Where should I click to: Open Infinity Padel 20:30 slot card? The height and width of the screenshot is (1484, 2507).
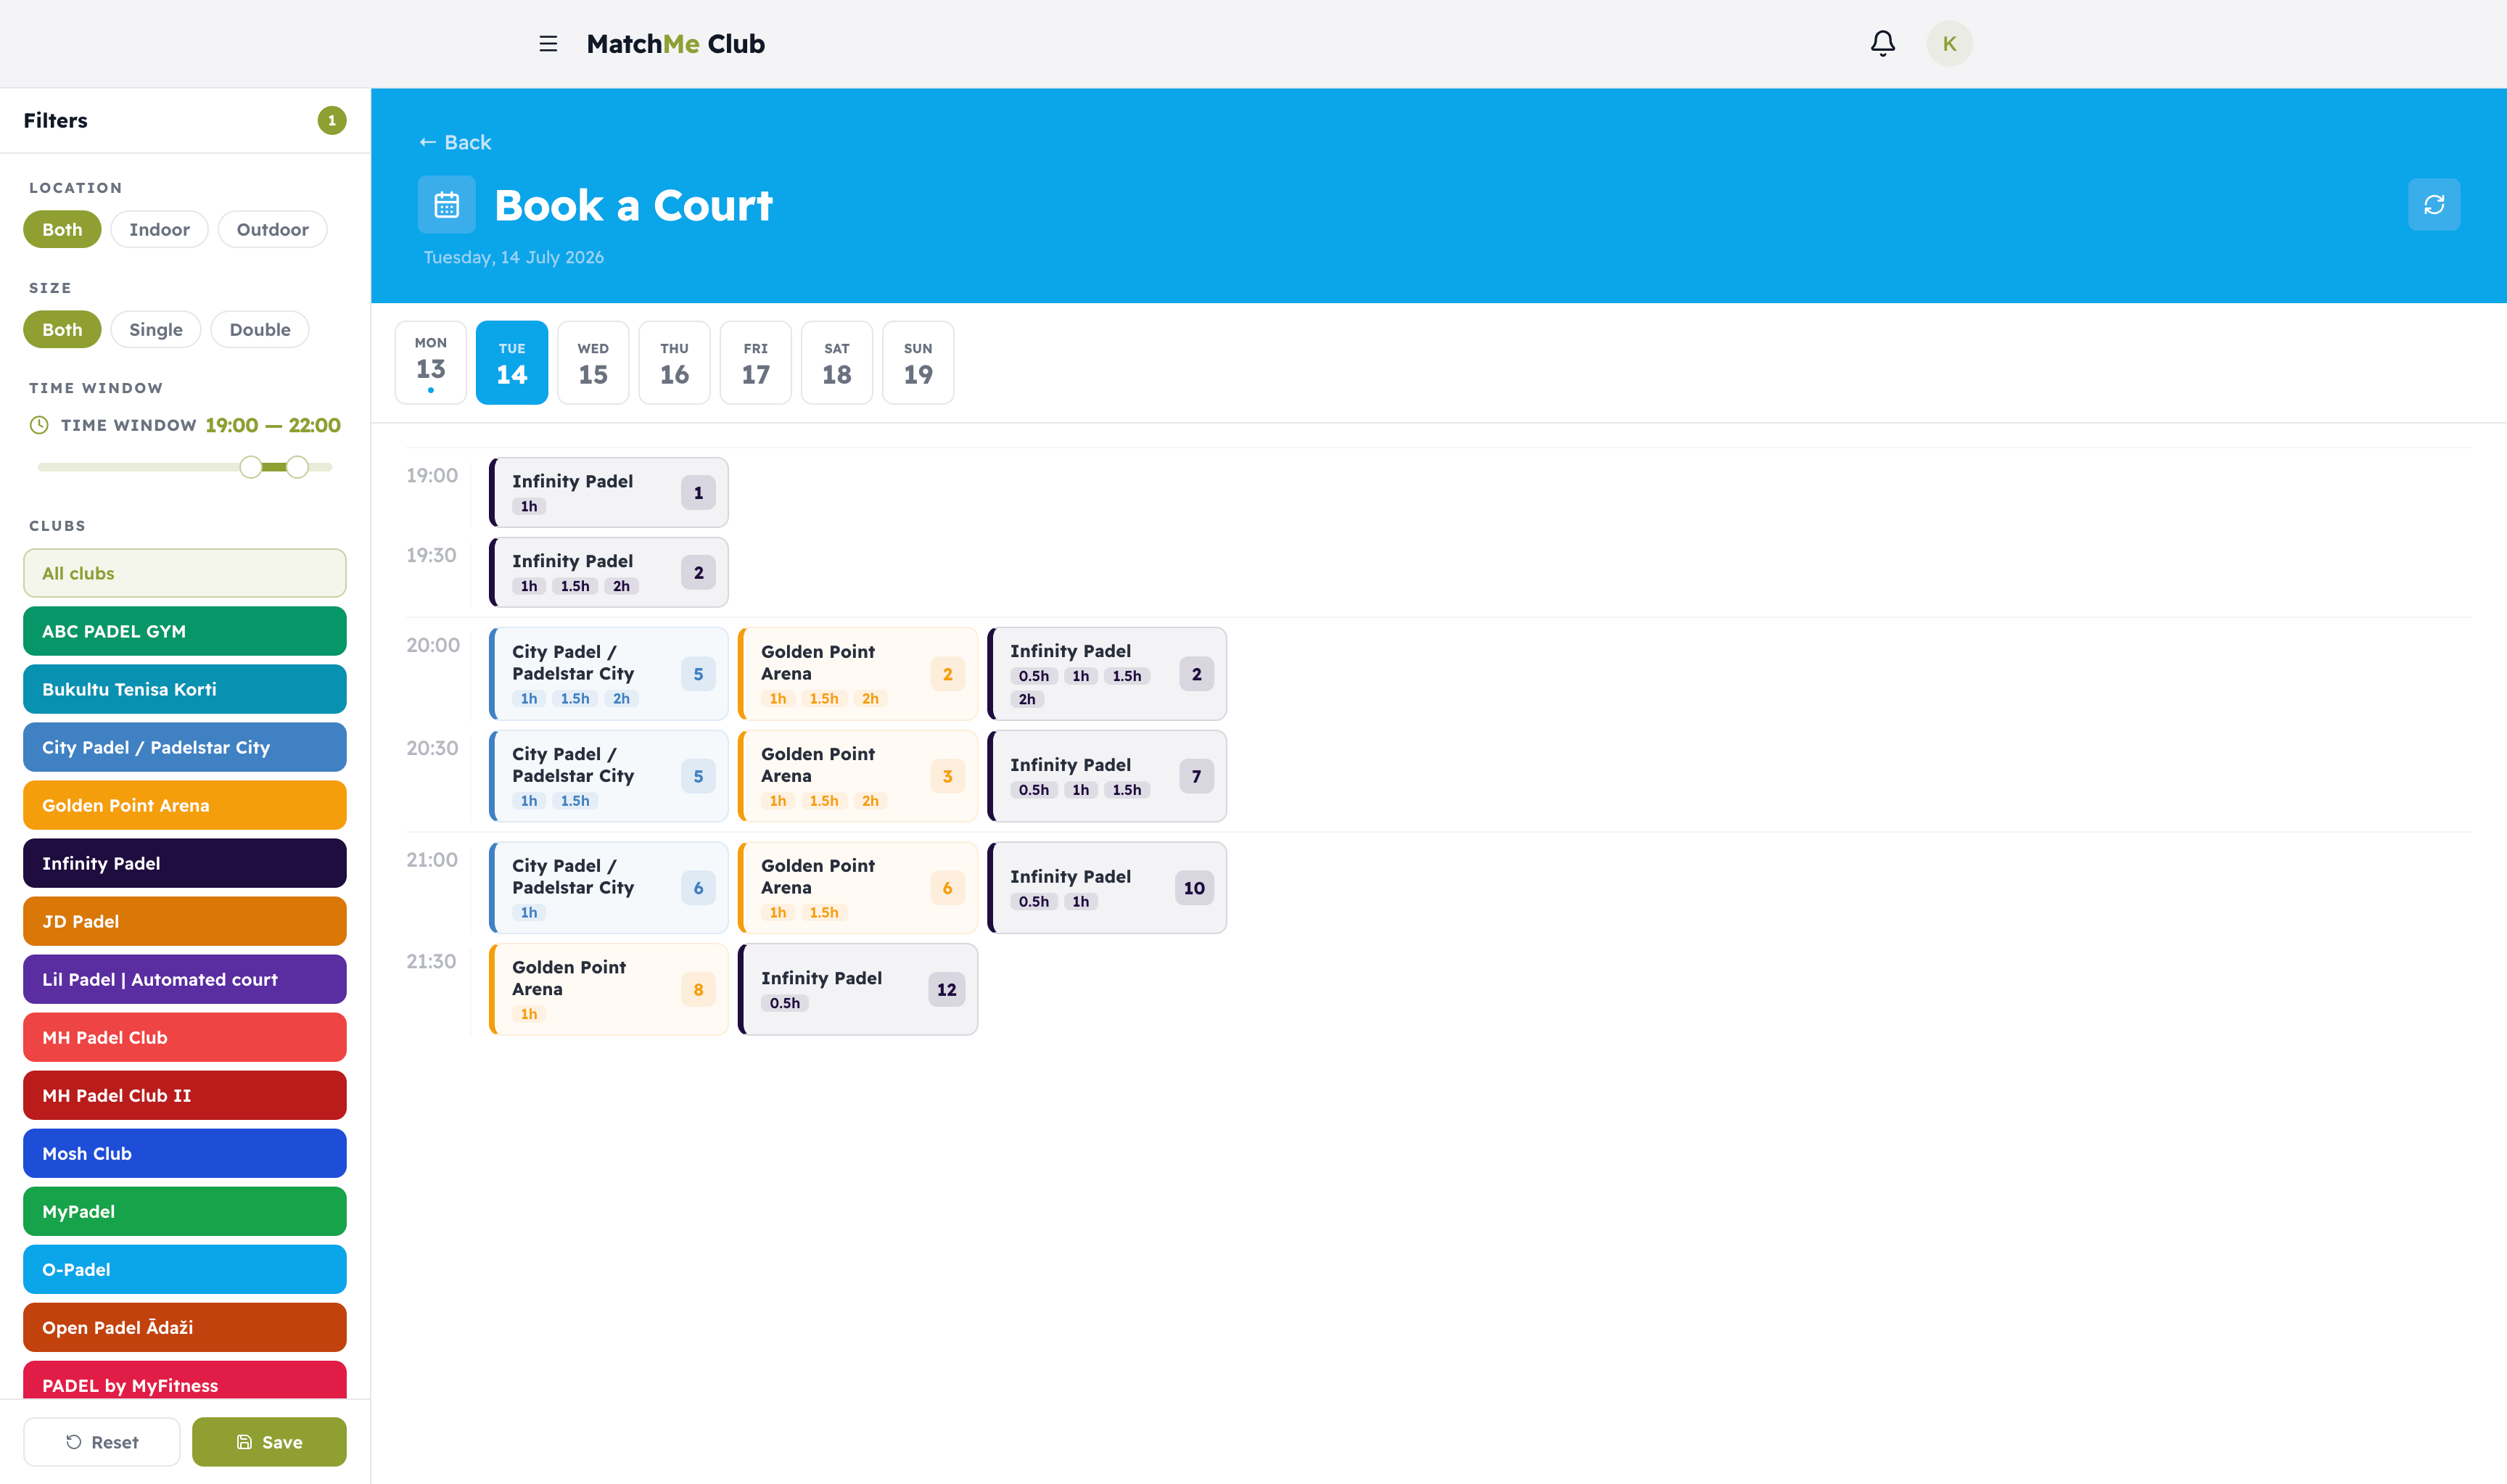tap(1106, 776)
